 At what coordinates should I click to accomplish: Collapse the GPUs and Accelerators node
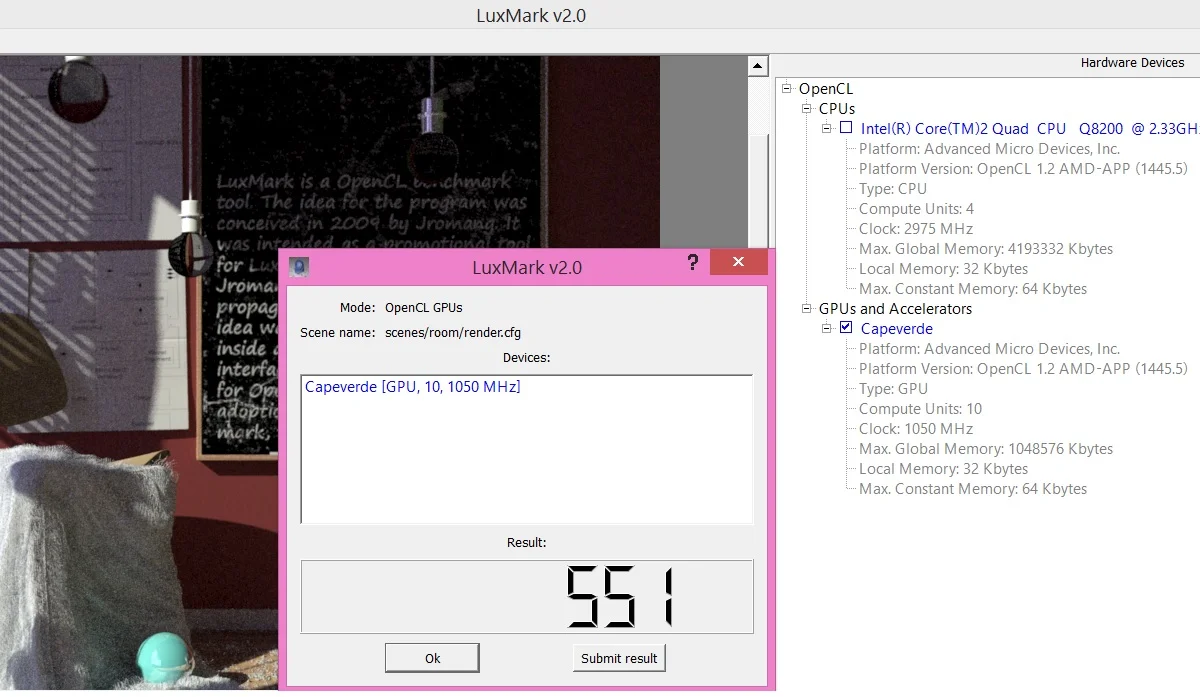(x=807, y=308)
